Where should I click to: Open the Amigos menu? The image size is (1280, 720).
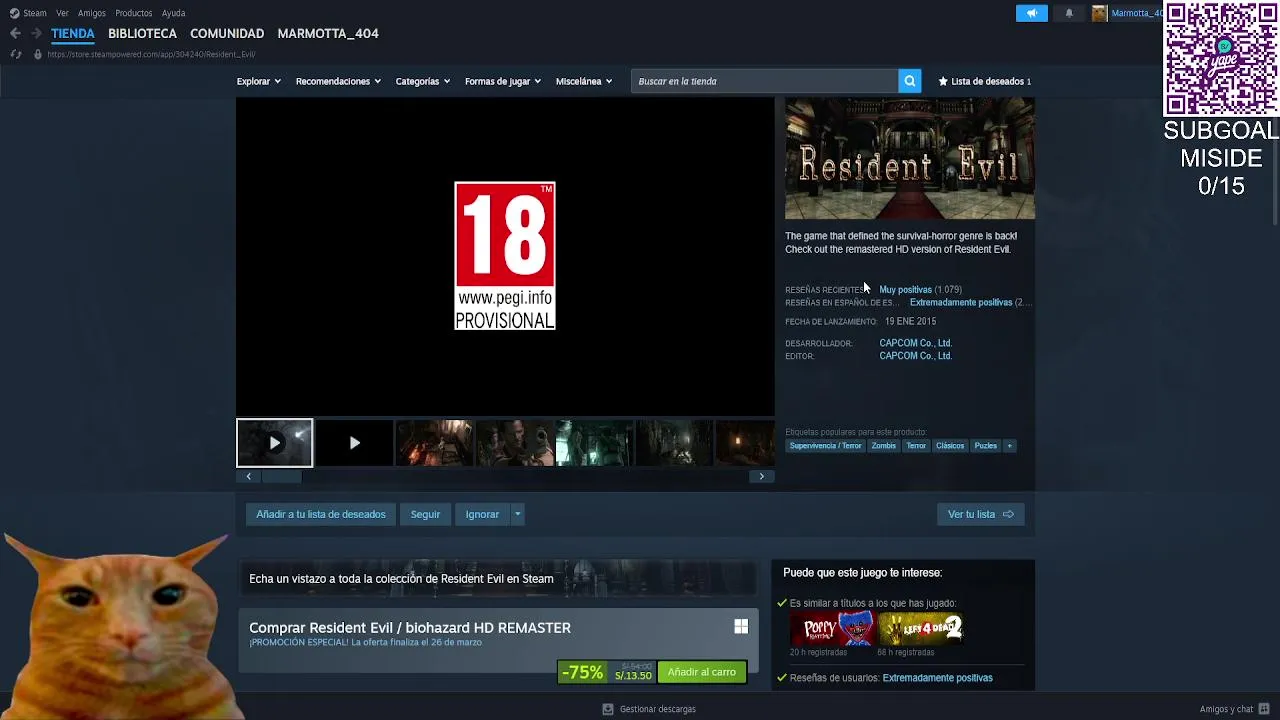click(x=92, y=13)
